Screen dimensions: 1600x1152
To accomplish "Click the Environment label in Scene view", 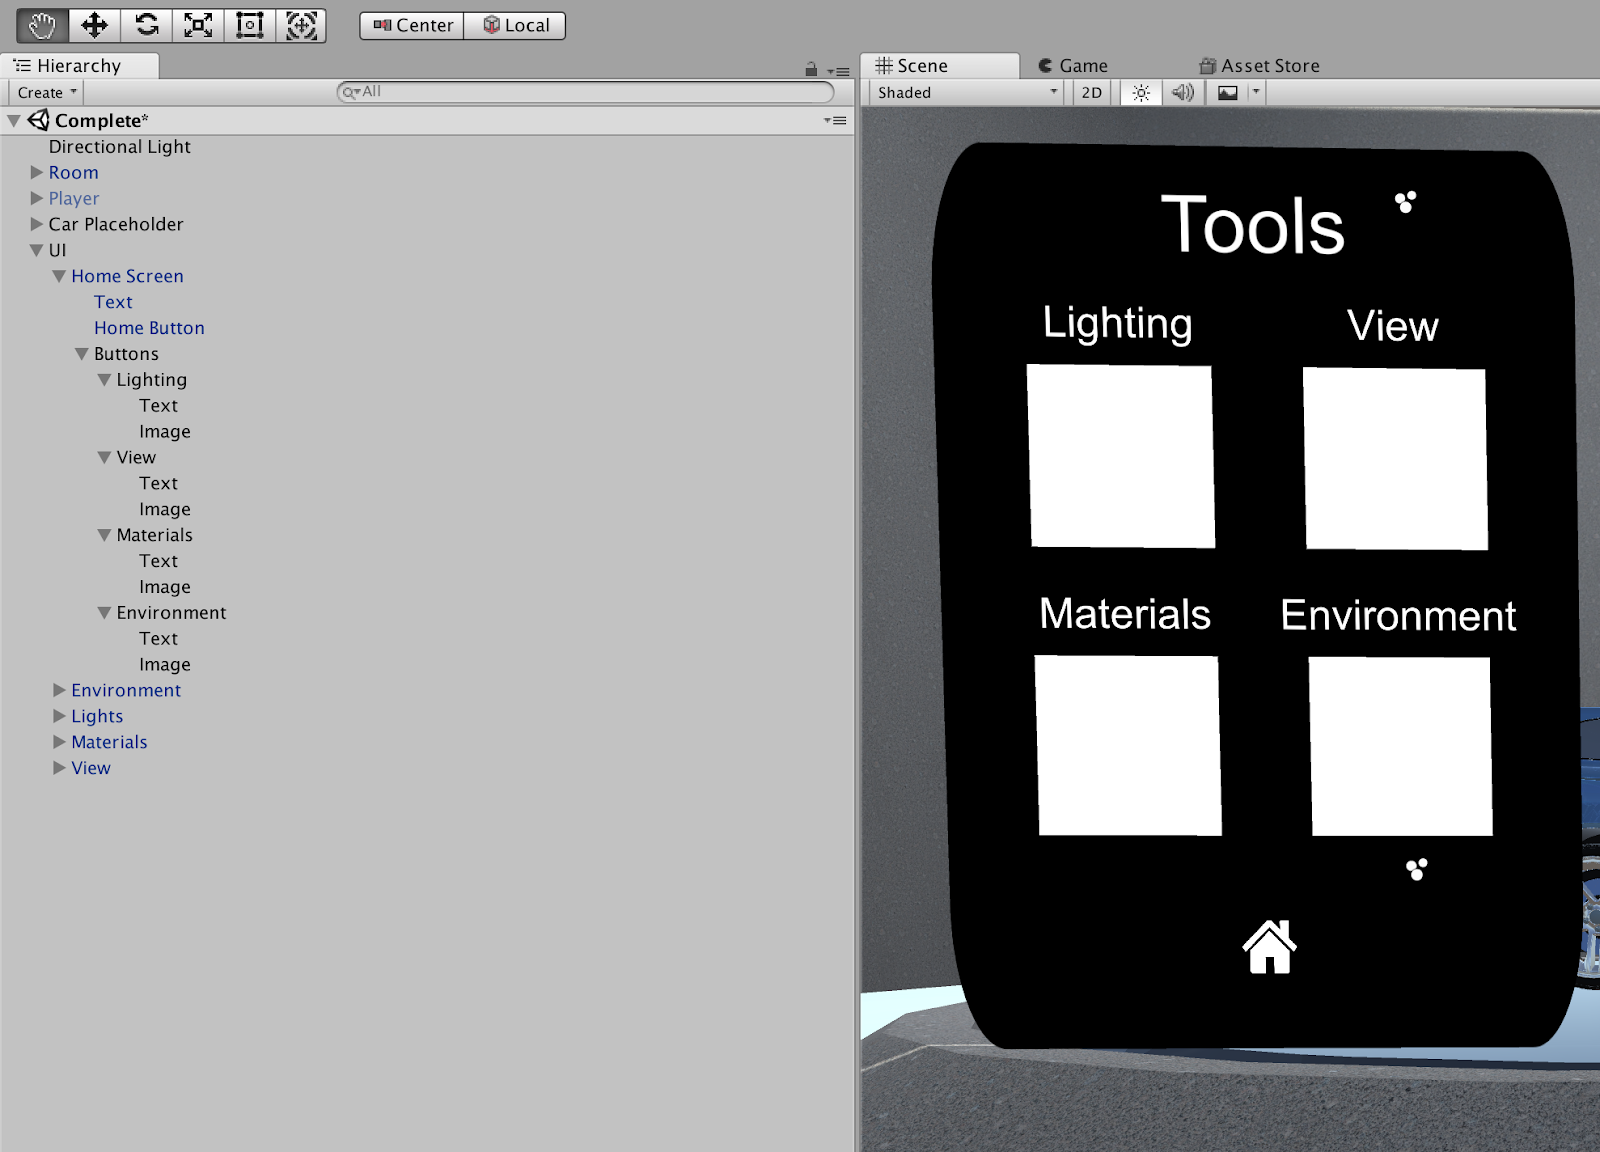I will [1398, 615].
